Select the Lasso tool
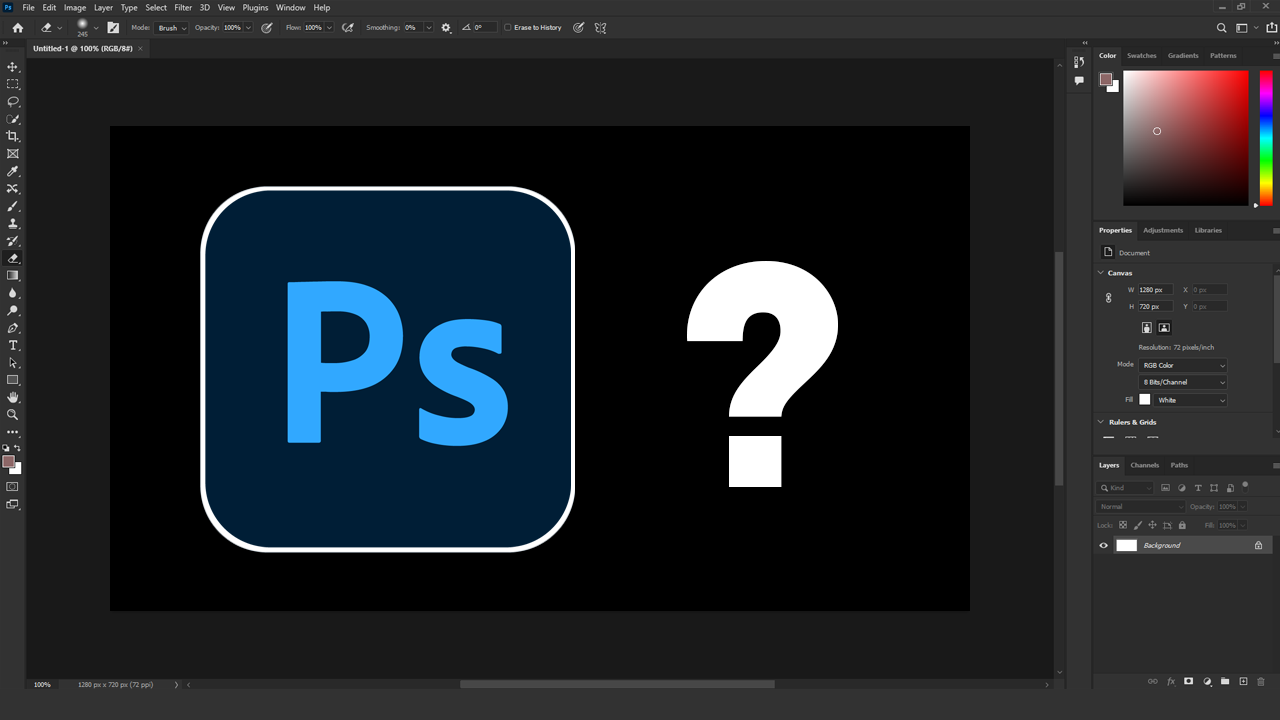This screenshot has height=720, width=1280. 13,102
